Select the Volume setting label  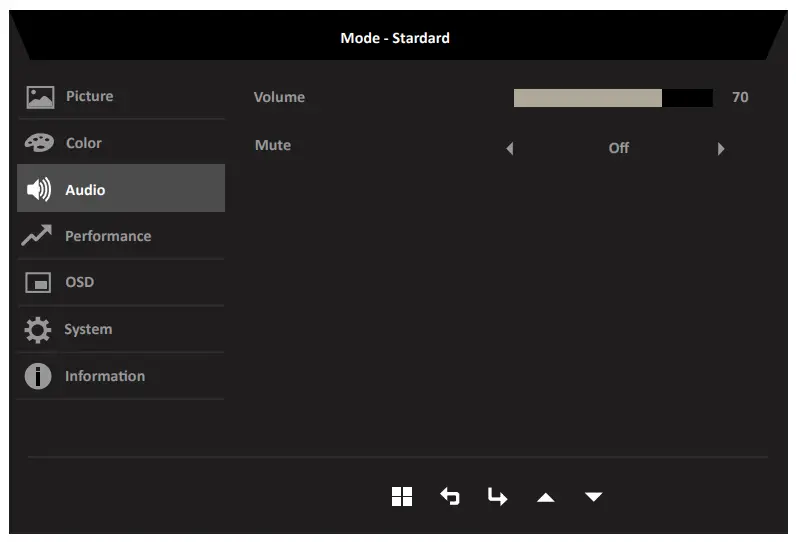pos(279,97)
